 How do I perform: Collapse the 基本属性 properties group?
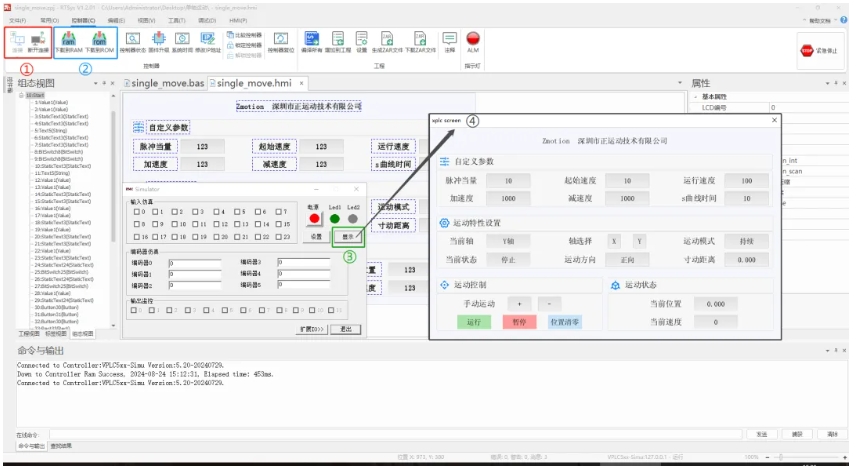(696, 97)
